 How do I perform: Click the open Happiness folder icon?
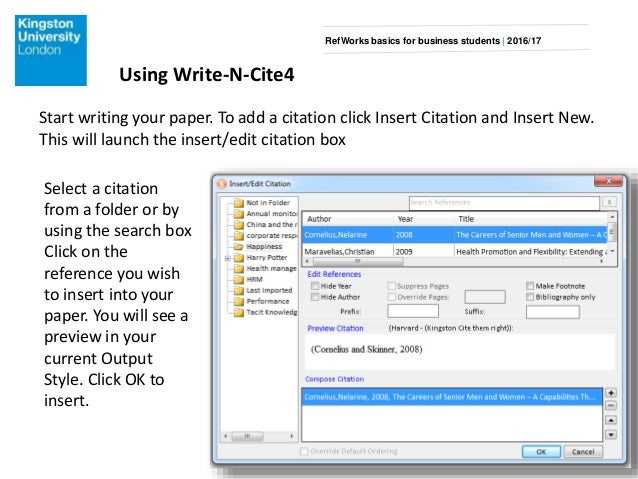(x=238, y=247)
